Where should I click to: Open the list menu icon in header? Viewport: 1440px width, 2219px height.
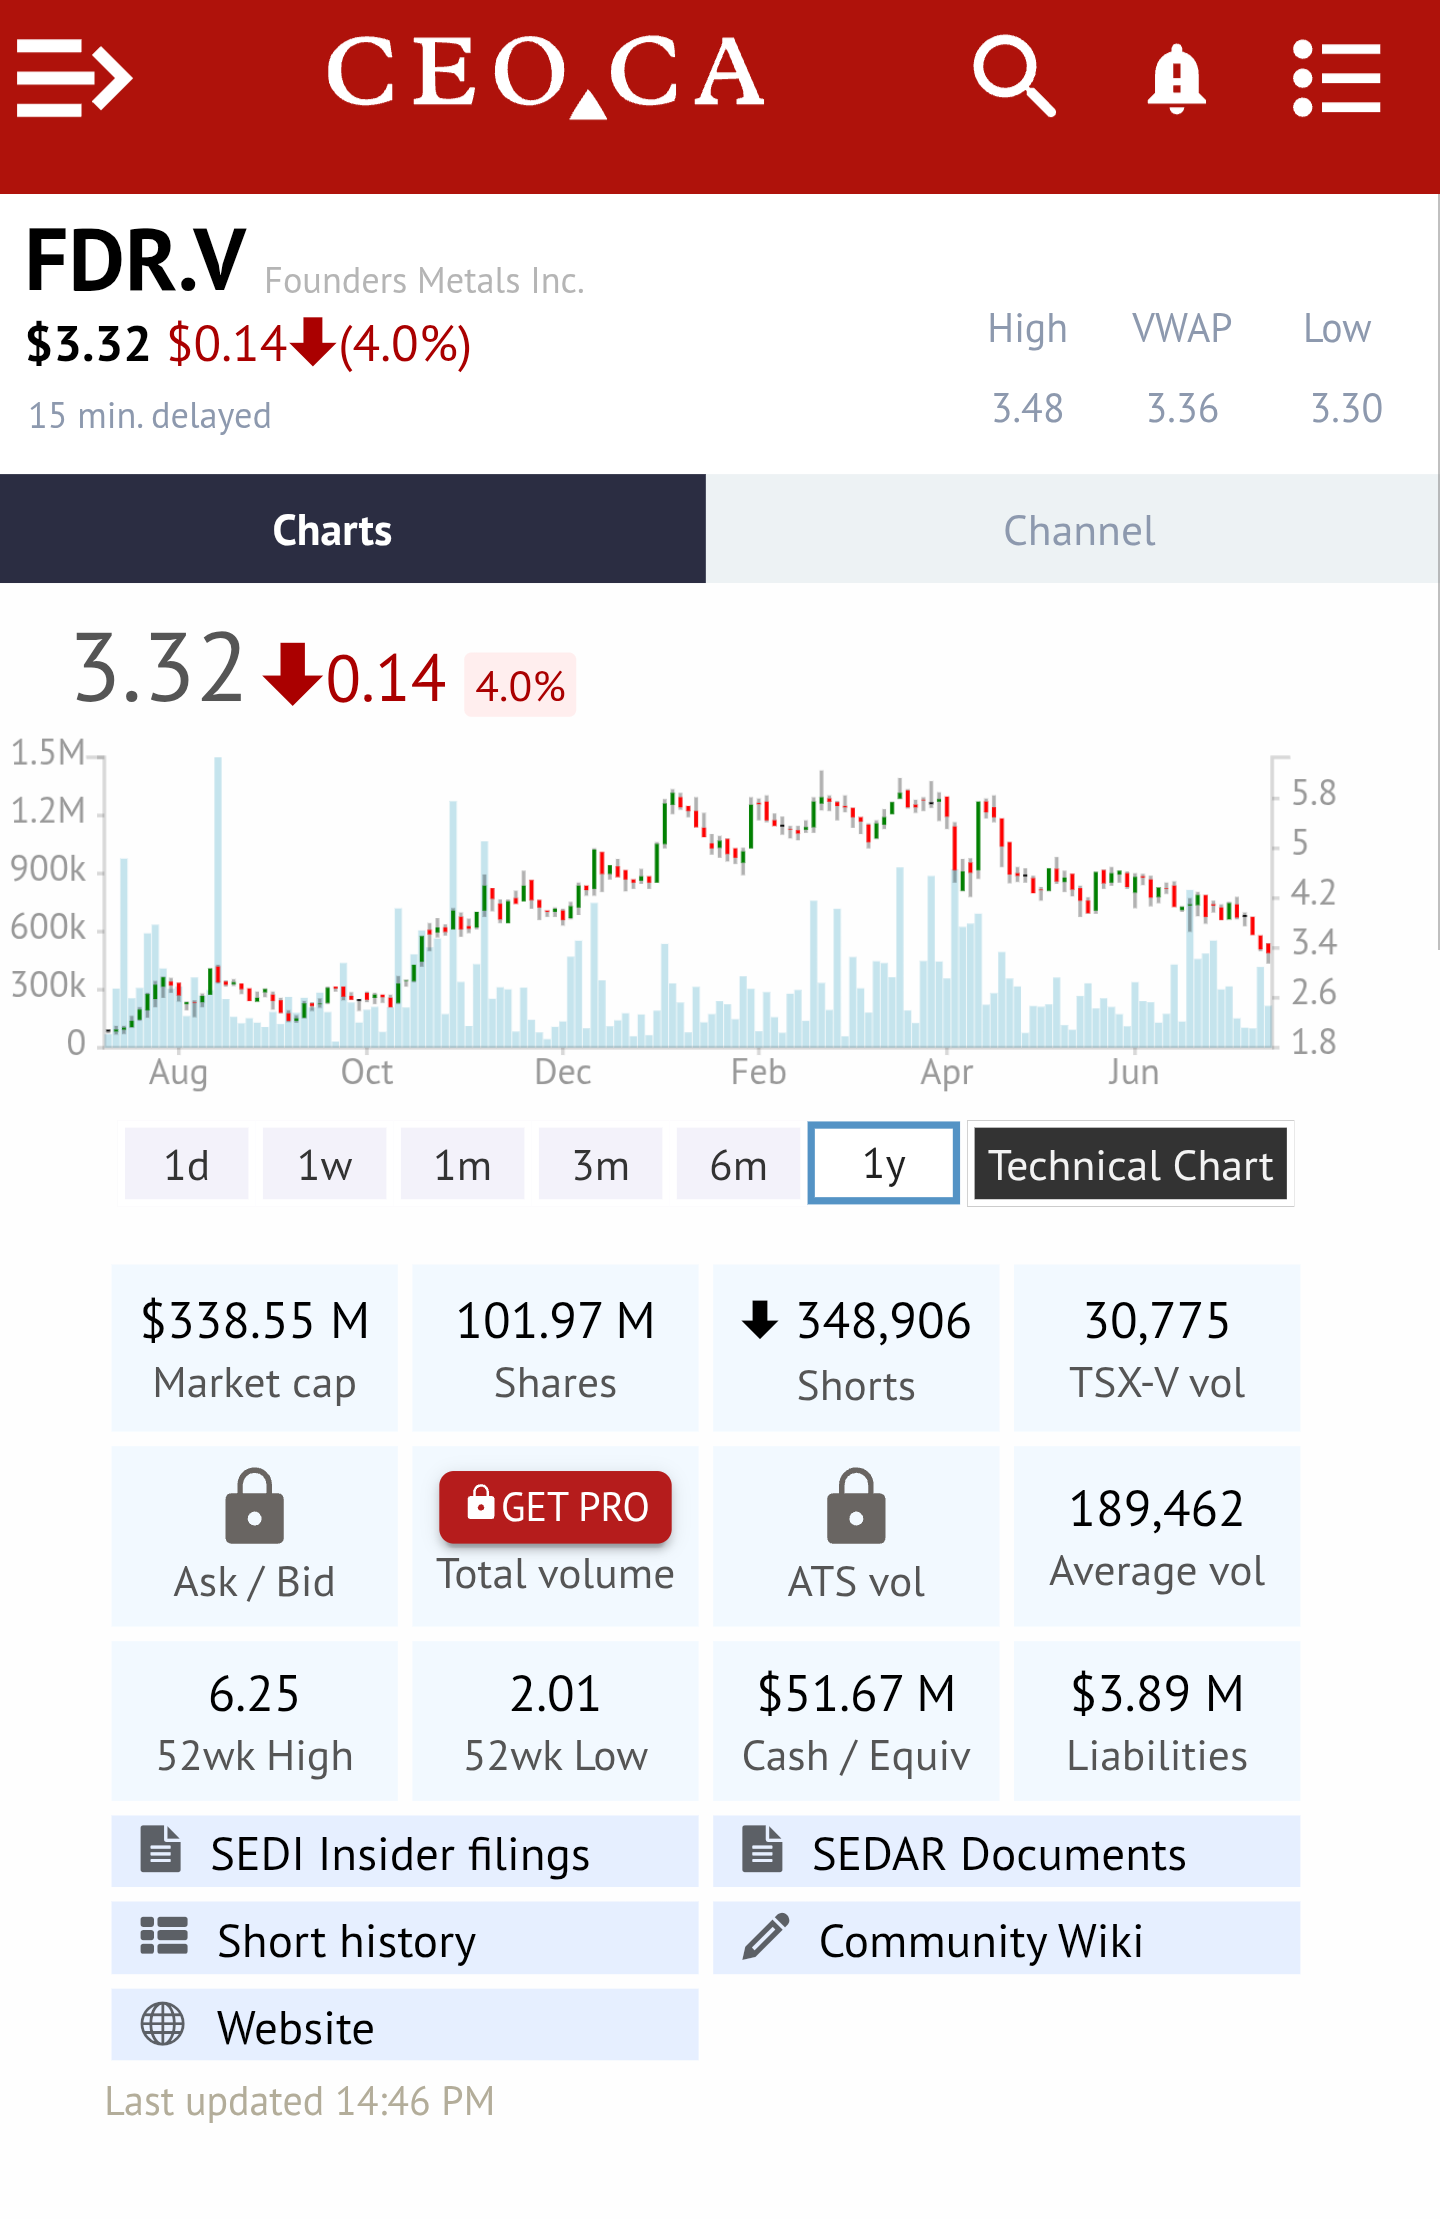click(1336, 78)
